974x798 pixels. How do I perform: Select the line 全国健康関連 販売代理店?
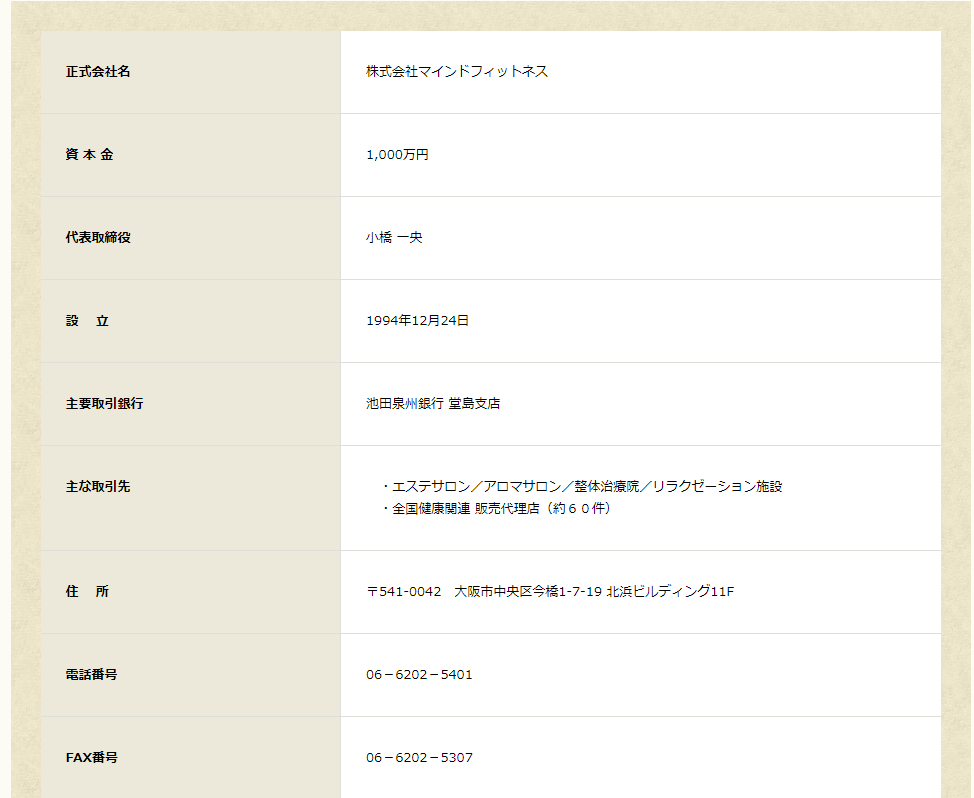[496, 509]
